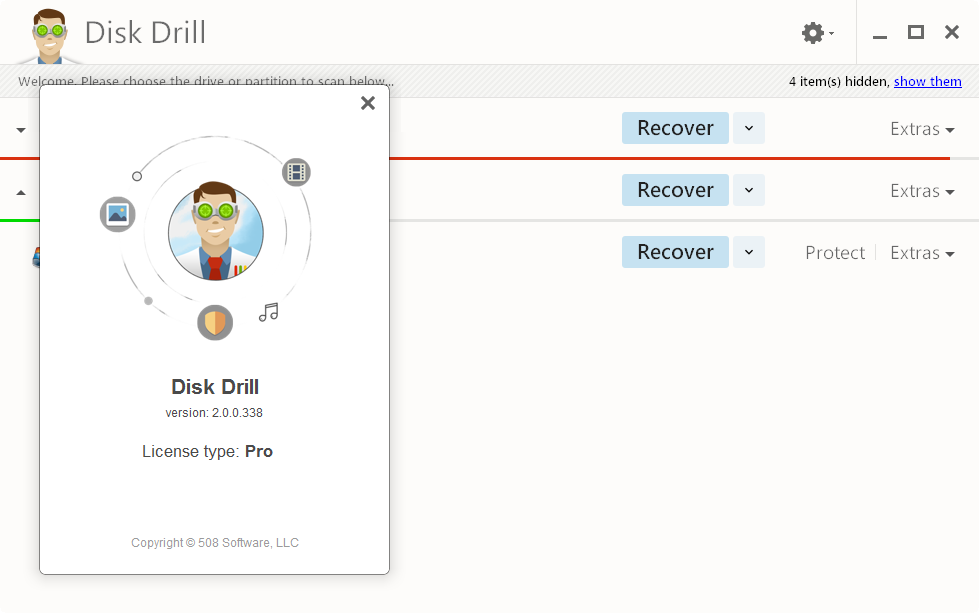Click the 'version: 2.0.0.338' text
The height and width of the screenshot is (613, 979).
214,413
